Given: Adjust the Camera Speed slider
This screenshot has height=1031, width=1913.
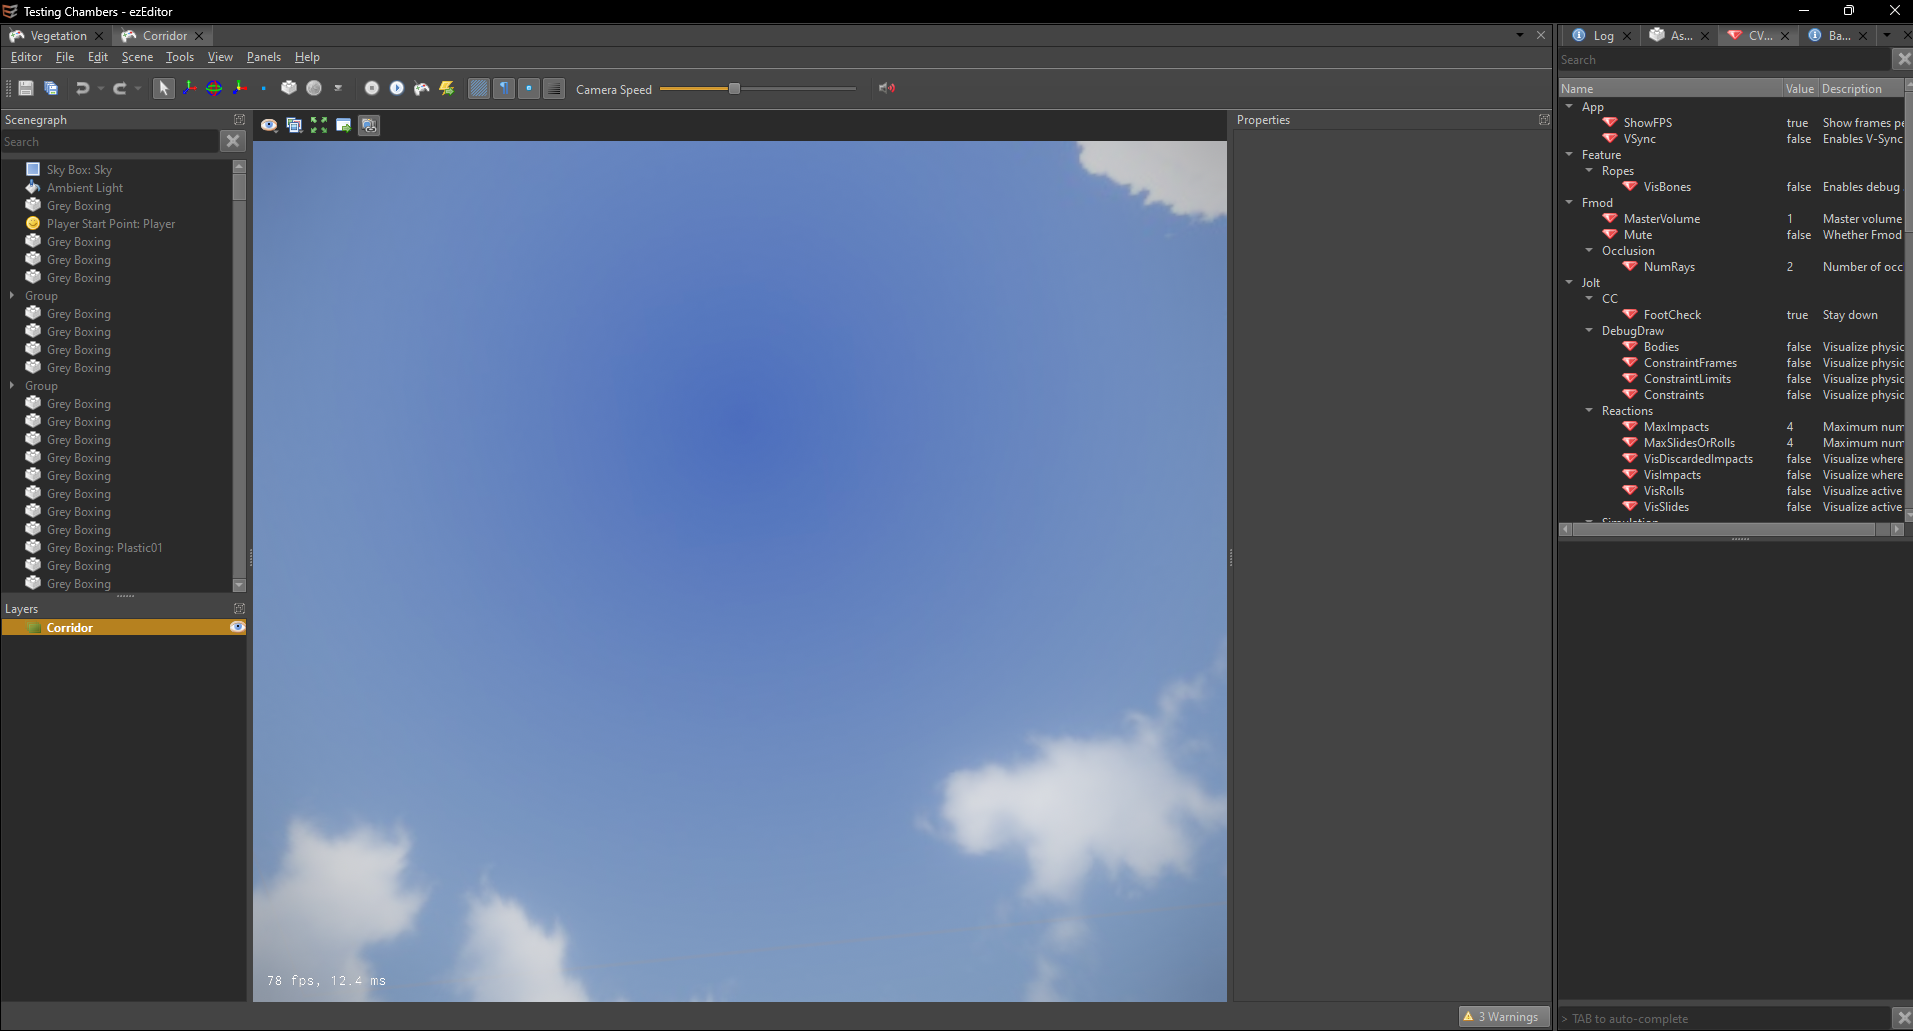Looking at the screenshot, I should [x=735, y=88].
